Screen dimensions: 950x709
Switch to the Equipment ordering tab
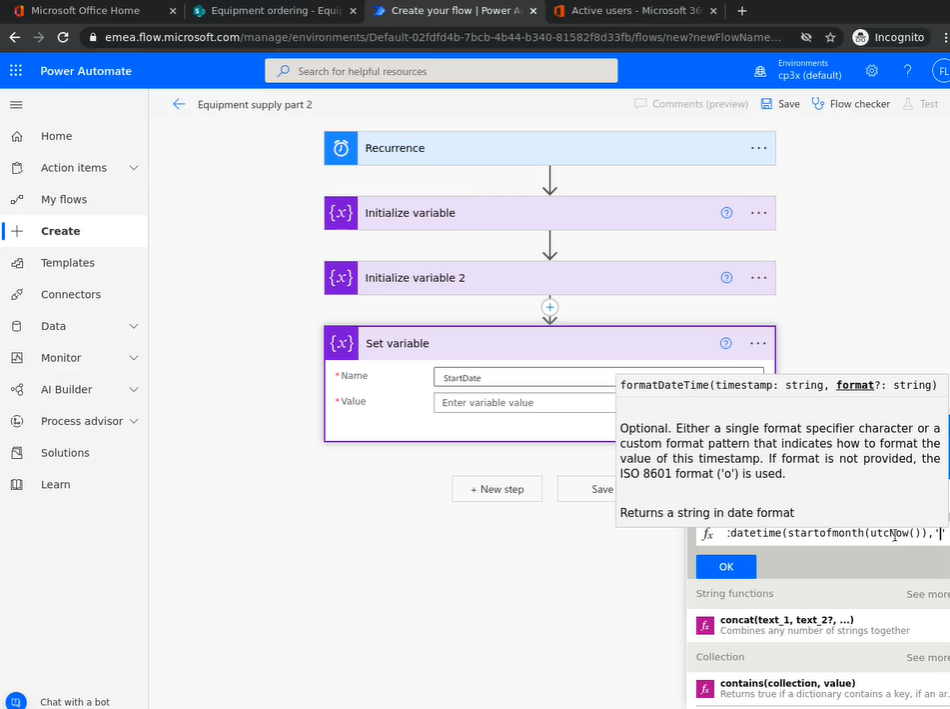(x=274, y=11)
